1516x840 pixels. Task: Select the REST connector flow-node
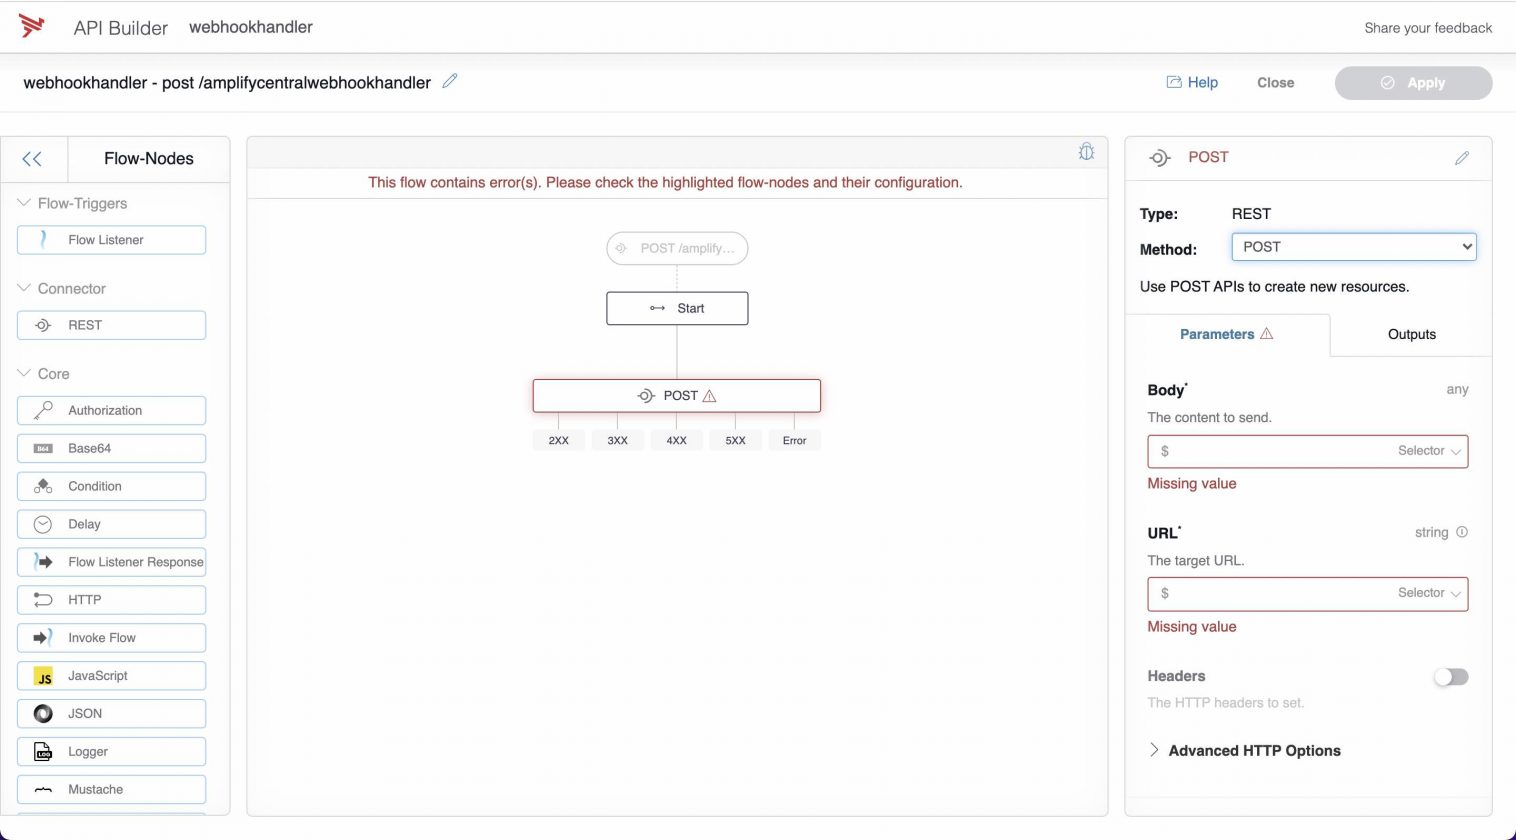111,325
